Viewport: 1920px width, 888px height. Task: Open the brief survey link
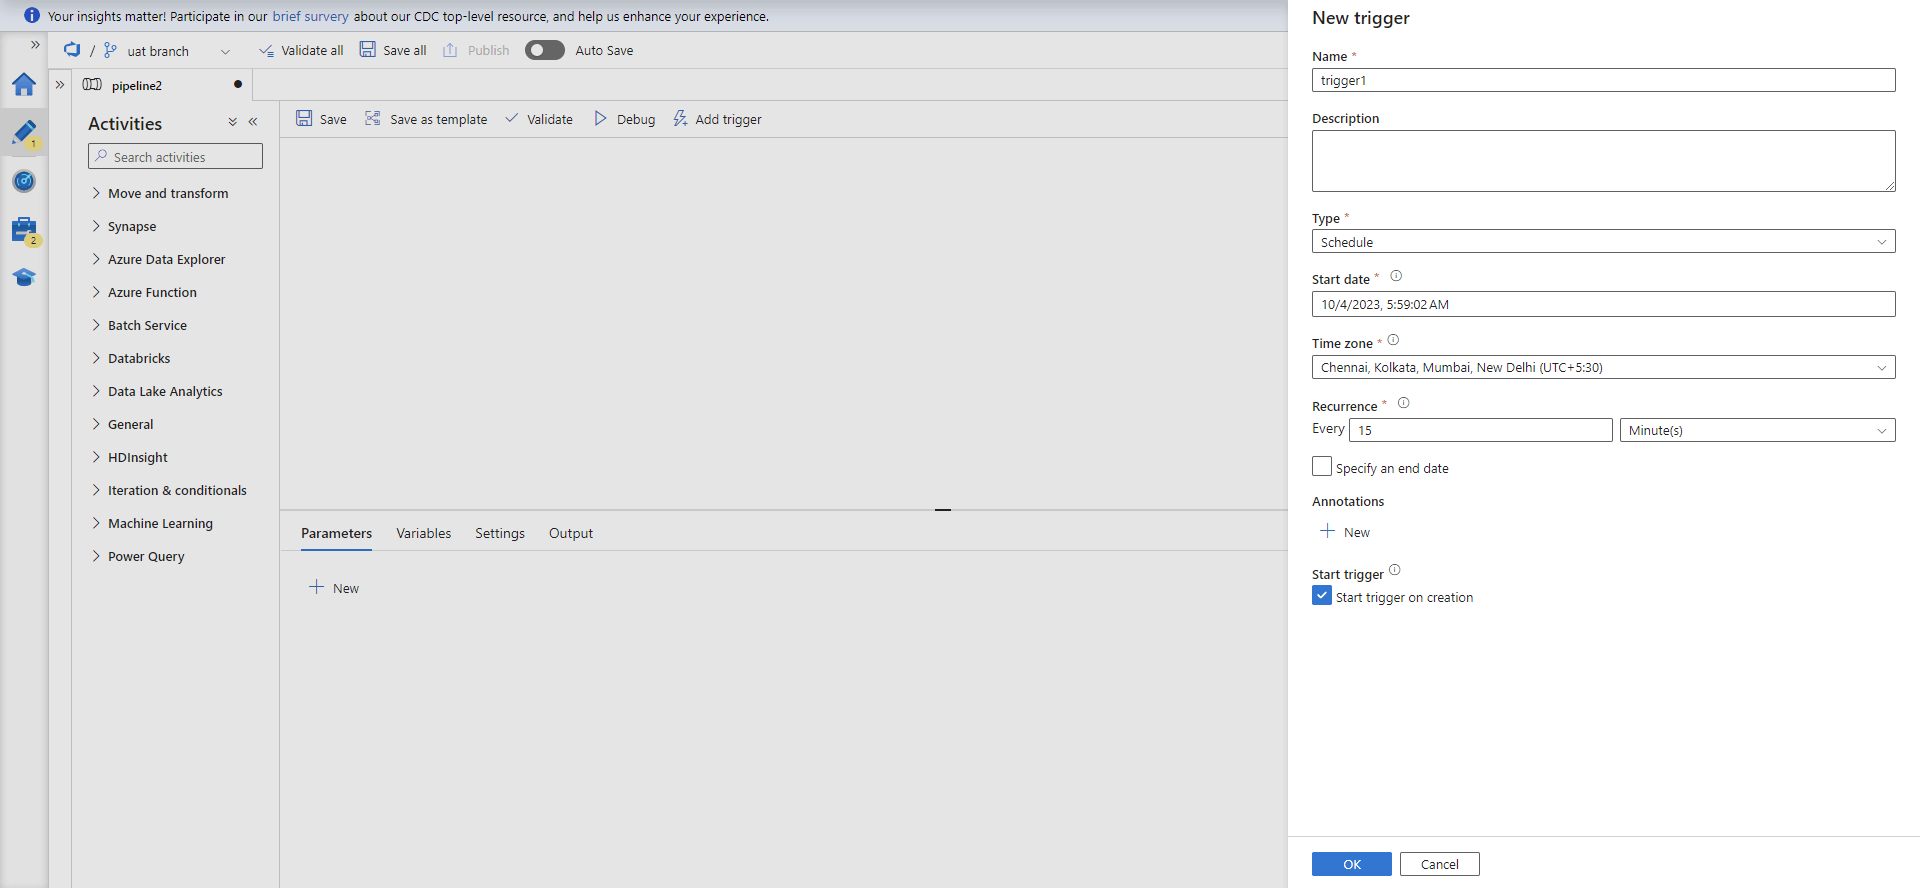[x=310, y=16]
